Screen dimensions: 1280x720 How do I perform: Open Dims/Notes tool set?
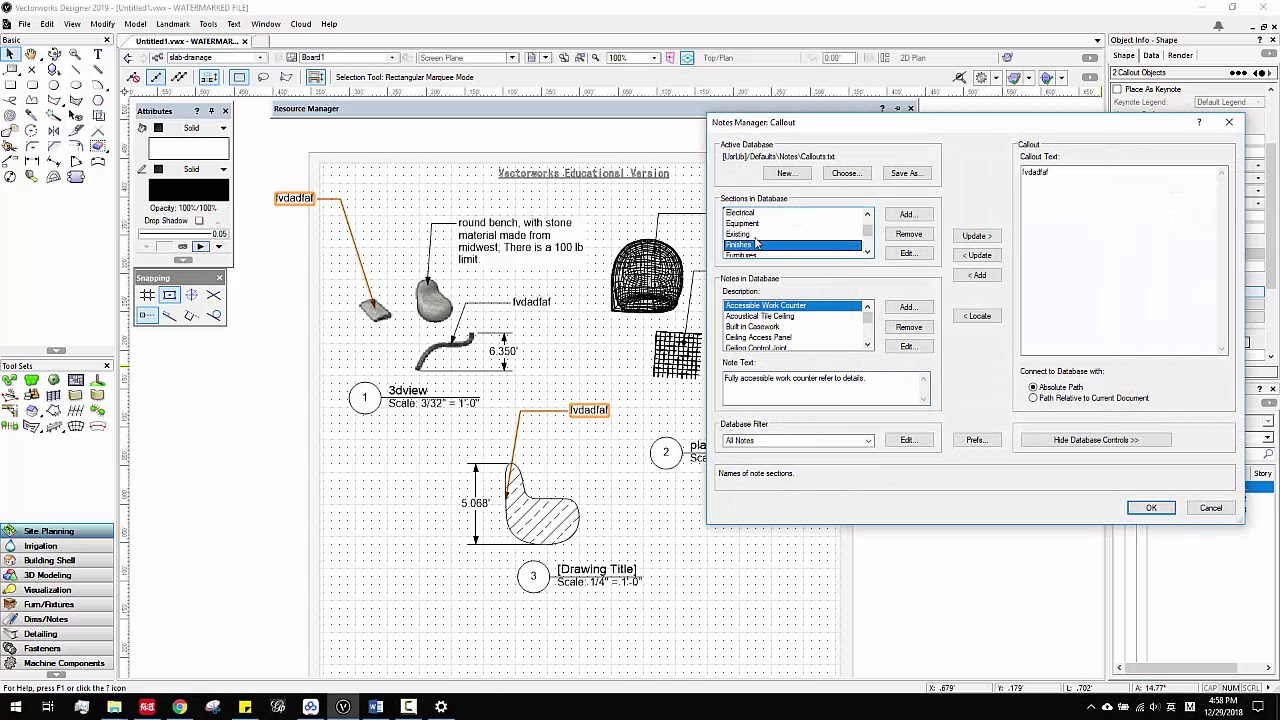57,619
